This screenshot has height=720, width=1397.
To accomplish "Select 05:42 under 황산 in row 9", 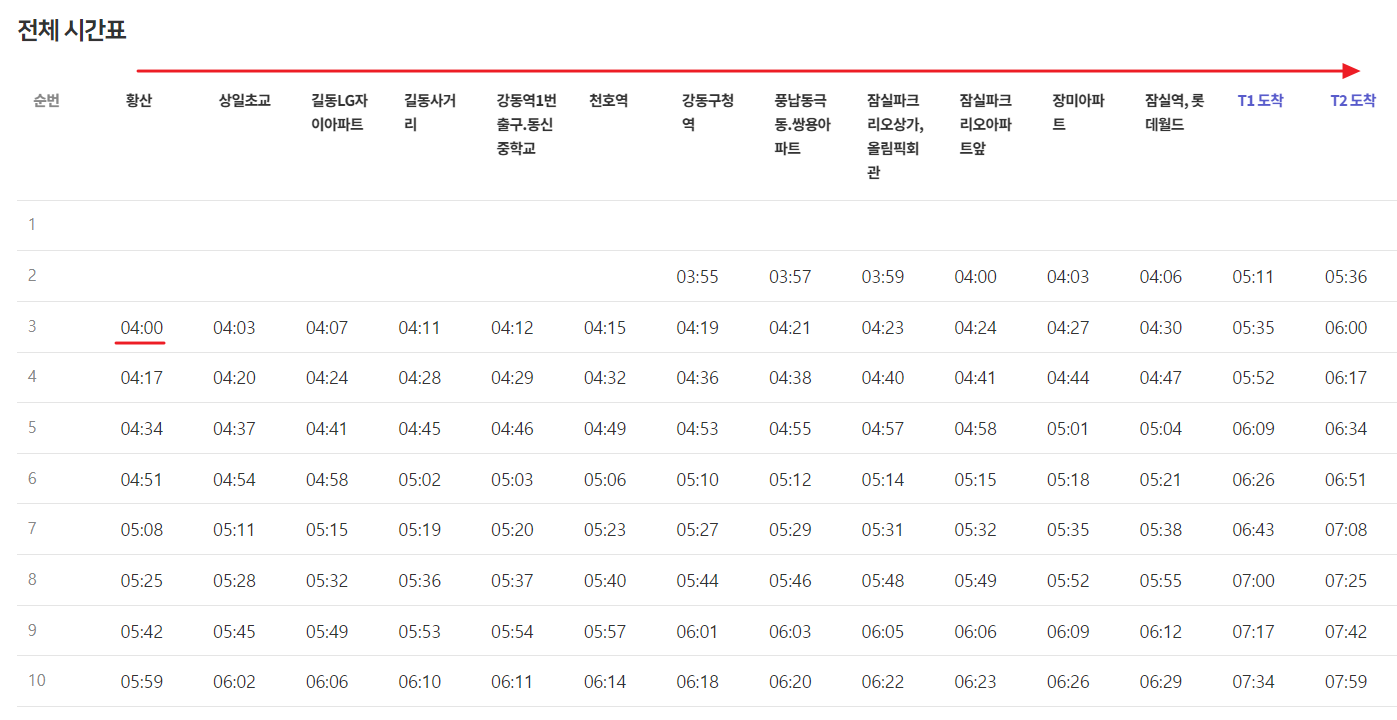I will [x=141, y=632].
